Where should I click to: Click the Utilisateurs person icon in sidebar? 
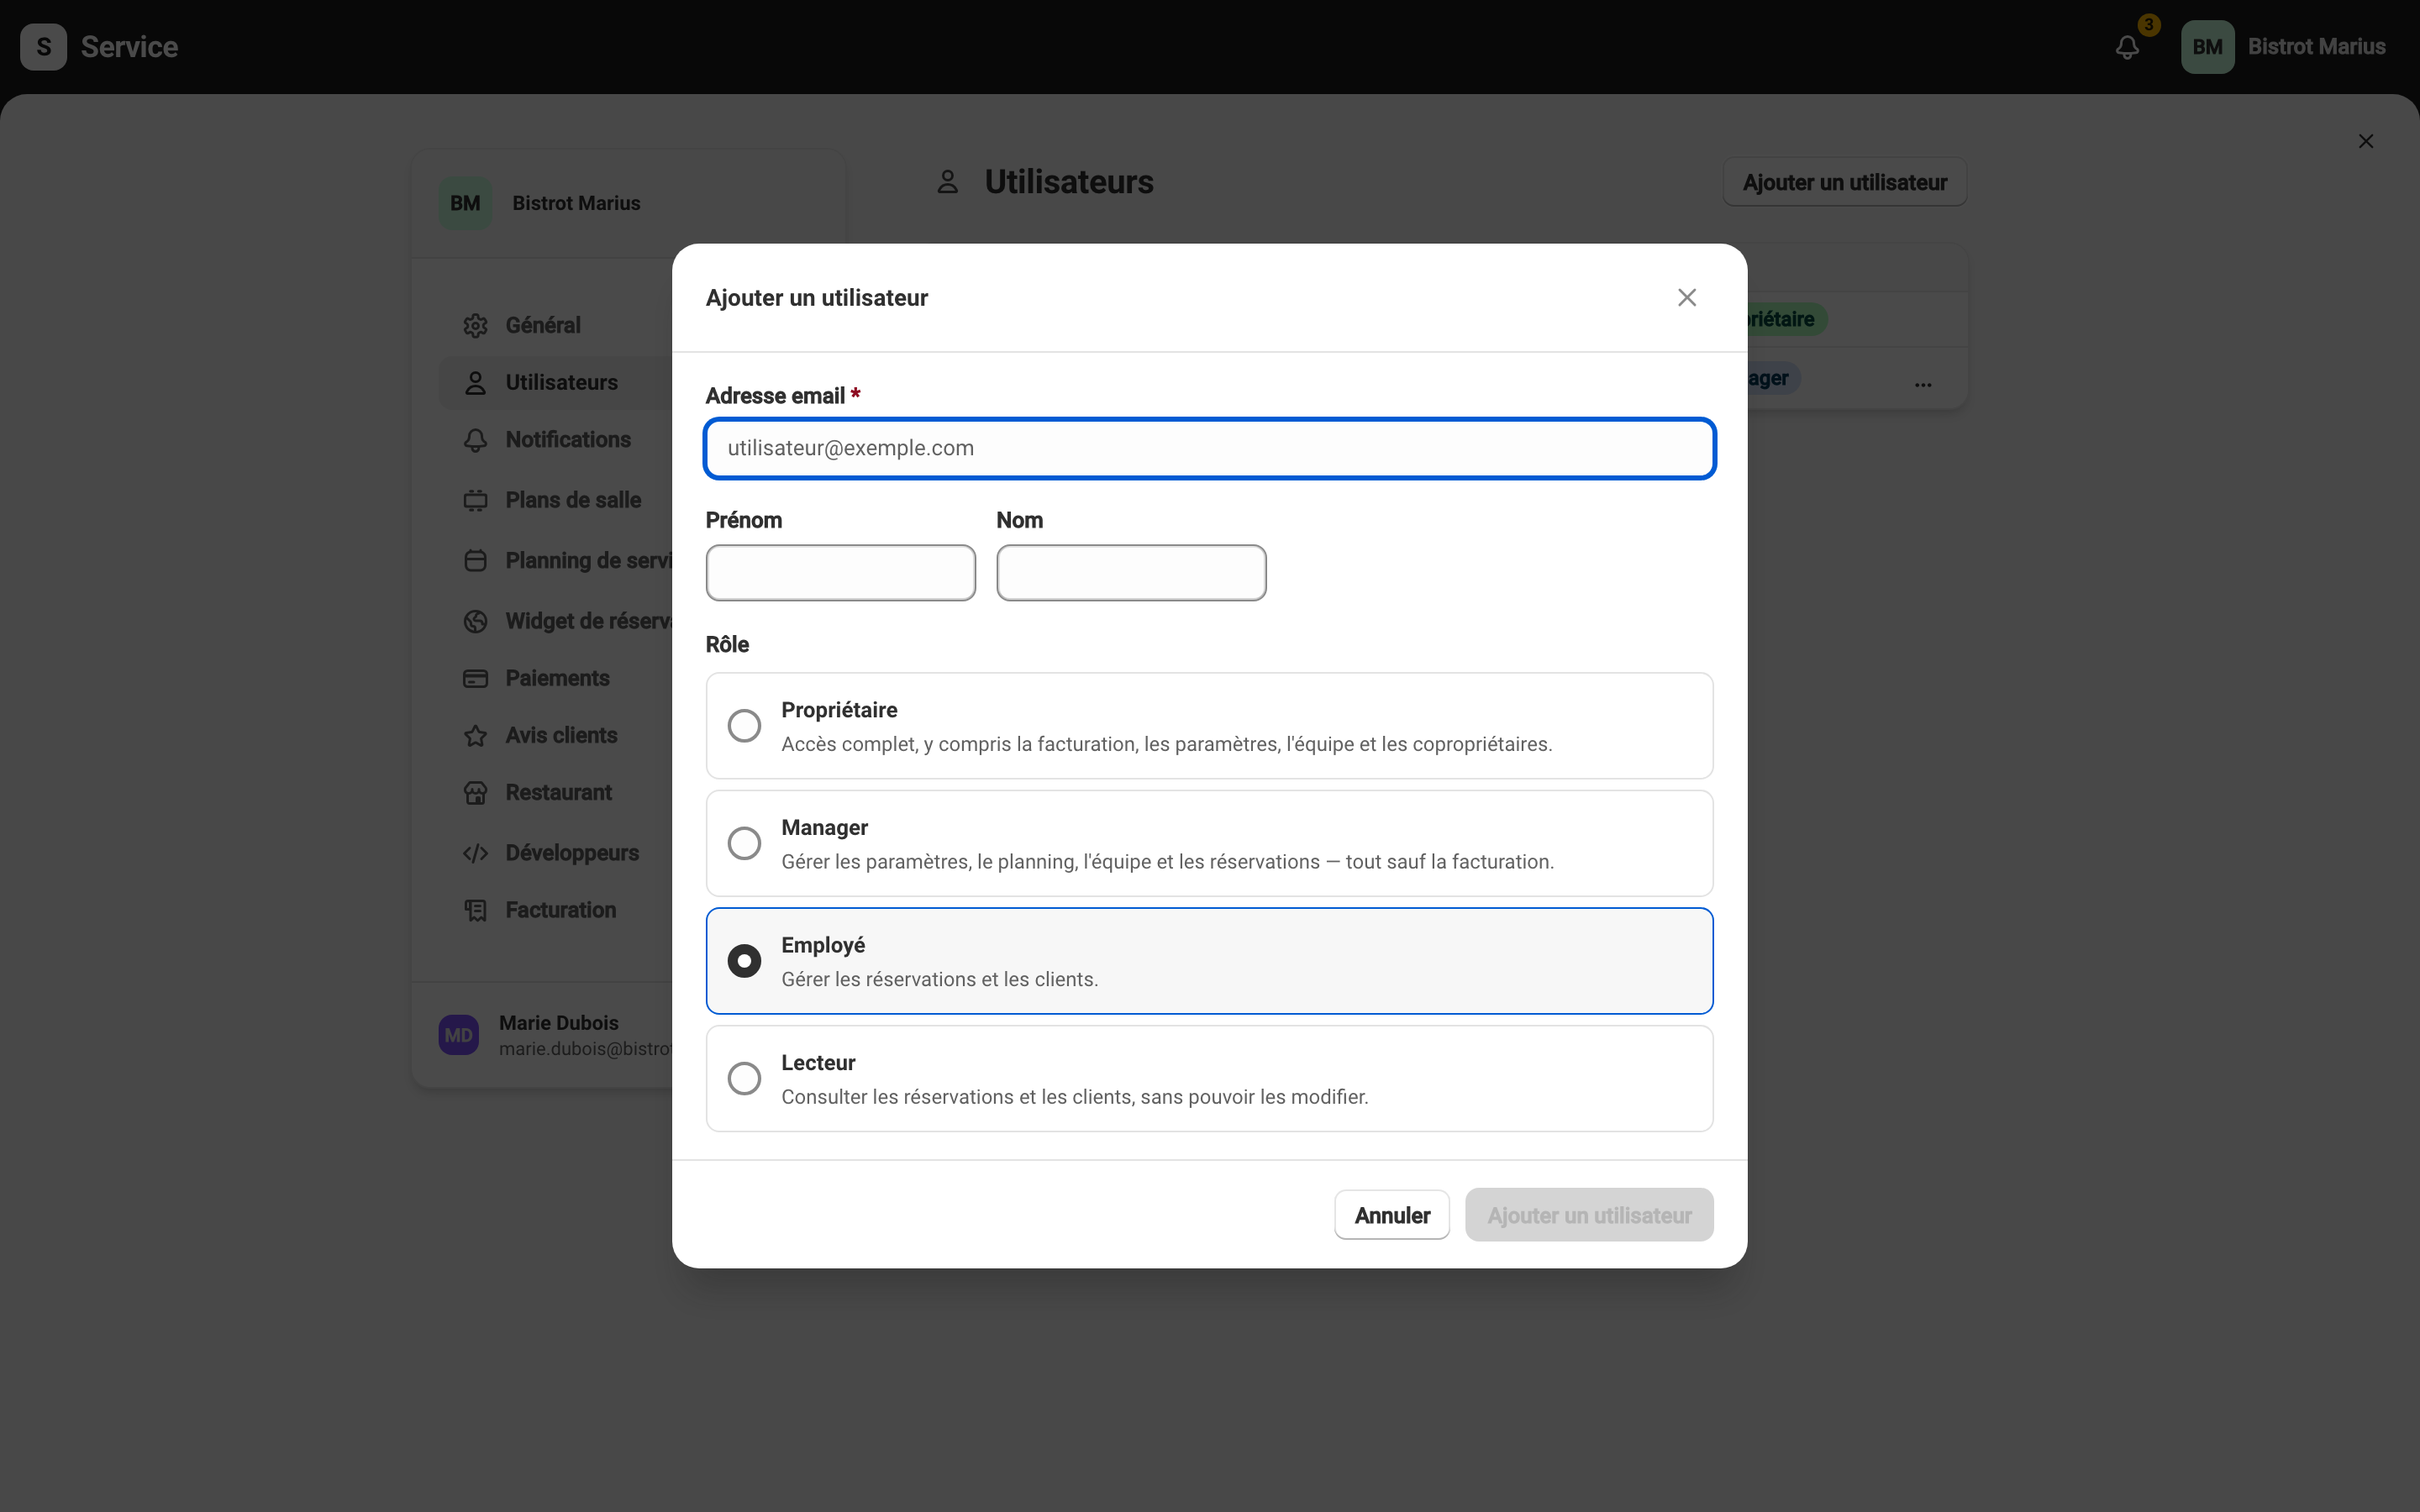click(x=476, y=383)
